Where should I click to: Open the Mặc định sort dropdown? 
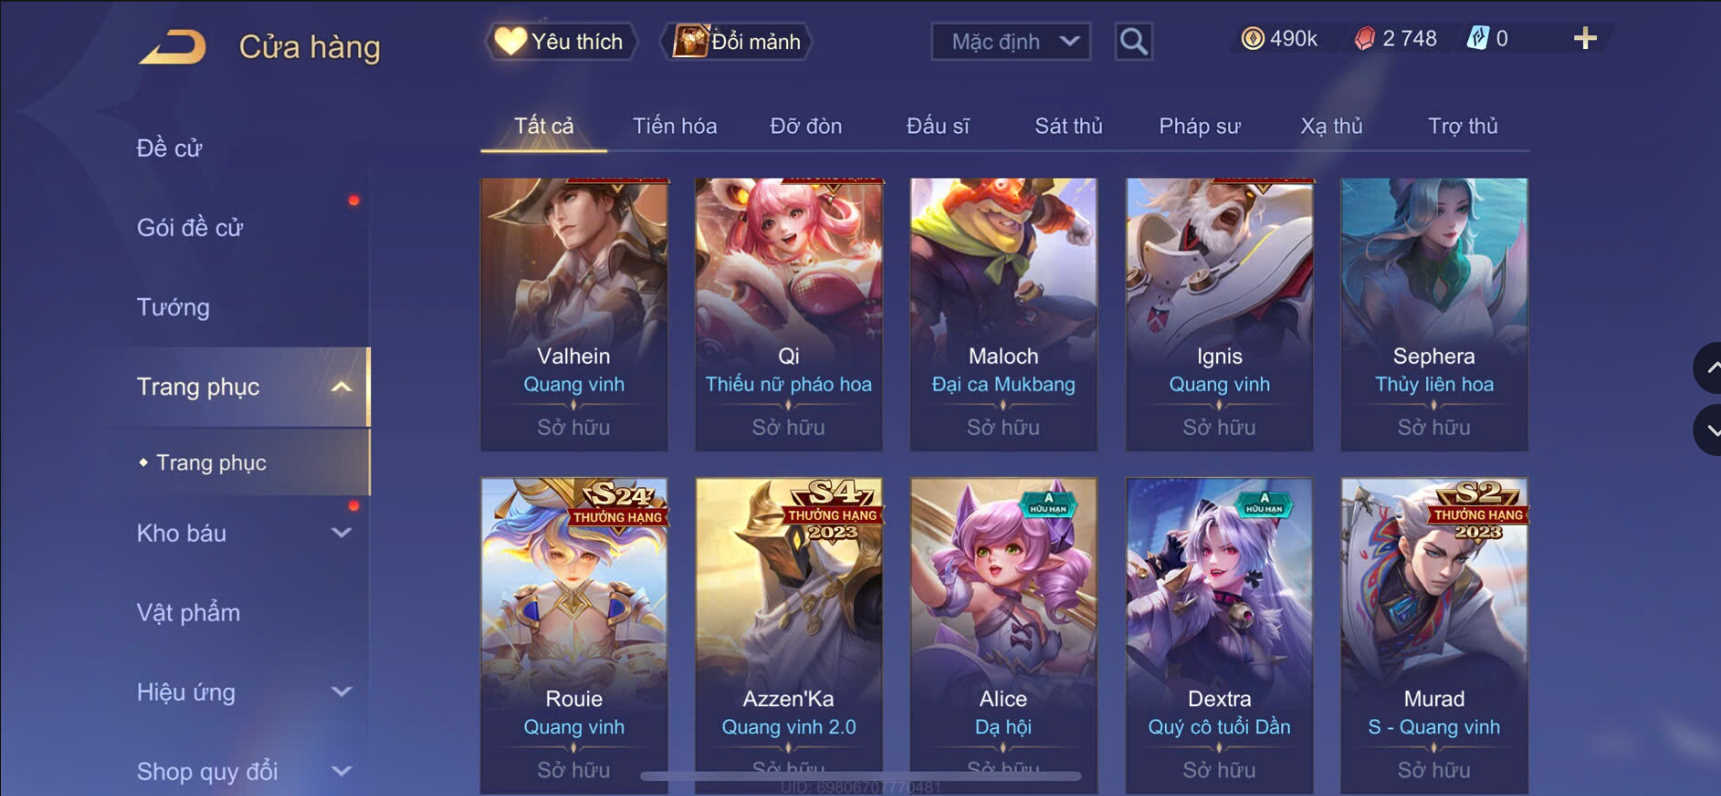[1010, 42]
